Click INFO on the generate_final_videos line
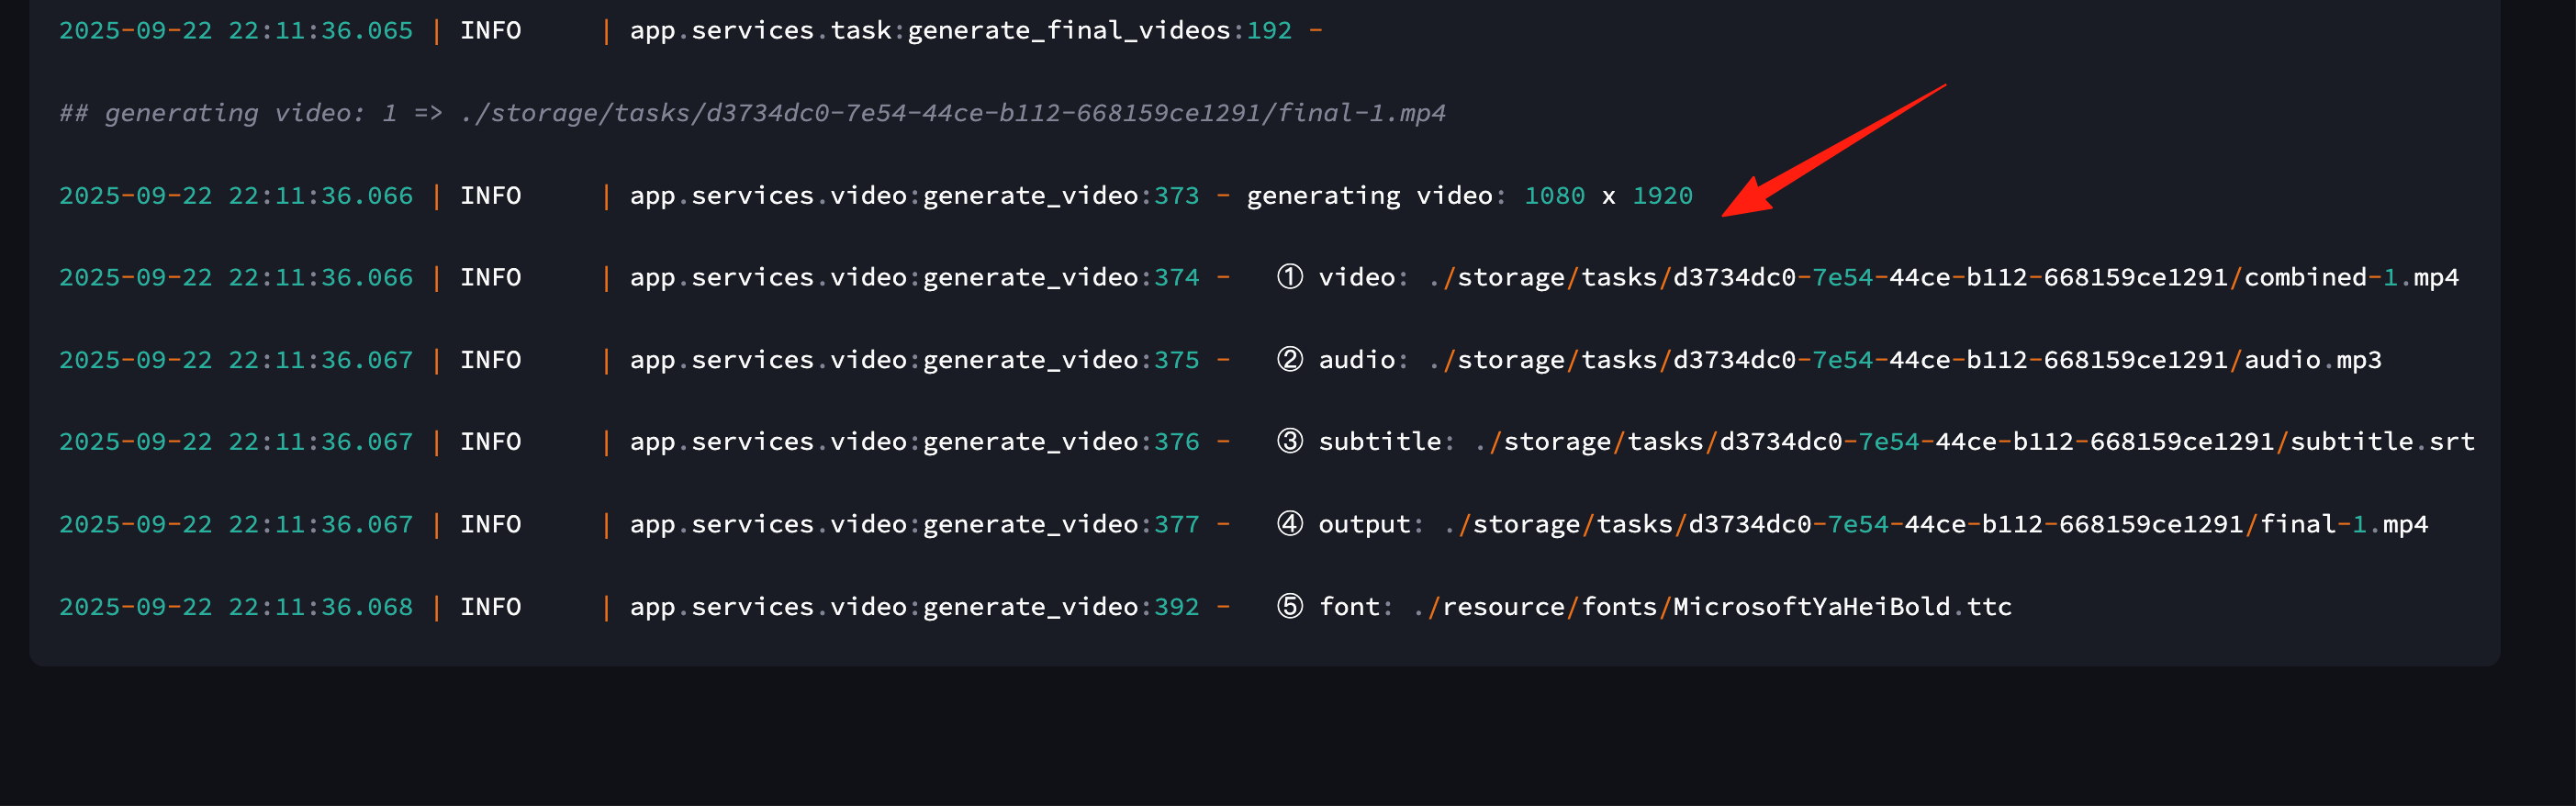The height and width of the screenshot is (806, 2576). click(490, 31)
